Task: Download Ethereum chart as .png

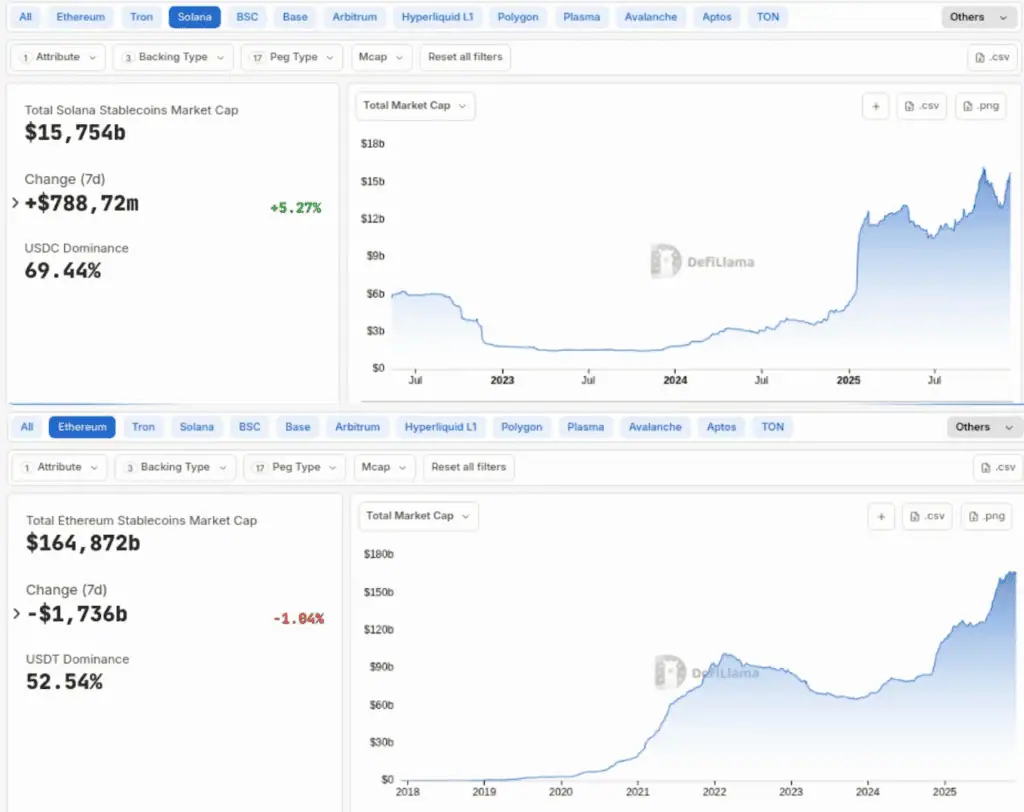Action: click(x=985, y=516)
